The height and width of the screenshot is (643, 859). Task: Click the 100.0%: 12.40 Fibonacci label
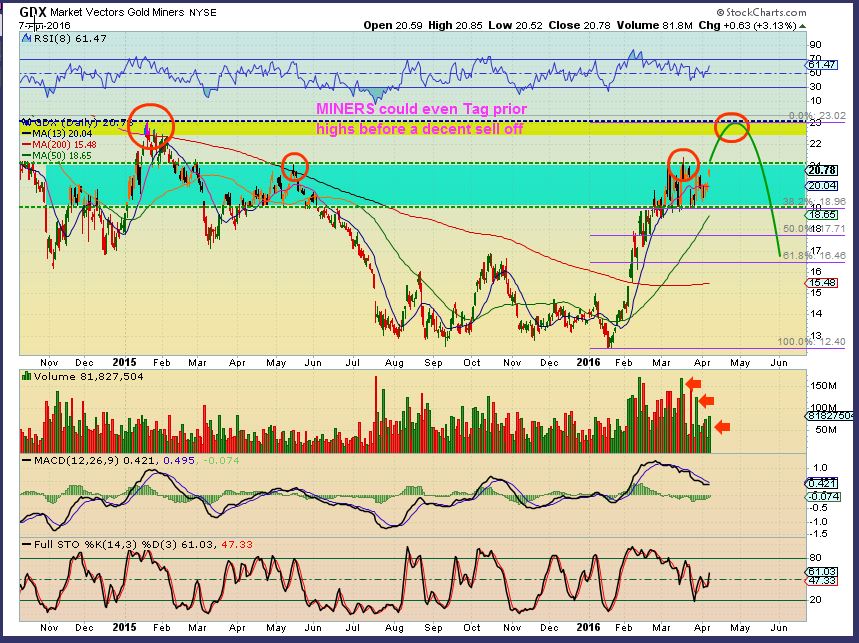tap(812, 341)
